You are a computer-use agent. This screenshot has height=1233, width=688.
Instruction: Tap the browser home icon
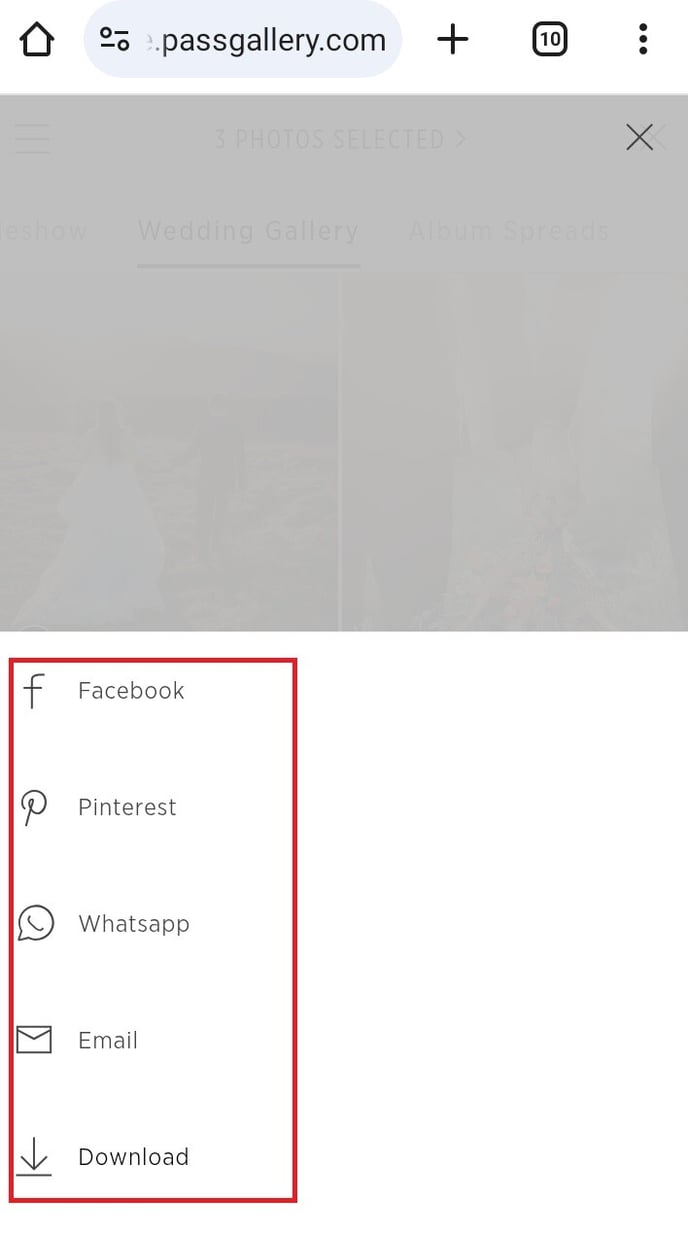pos(37,40)
